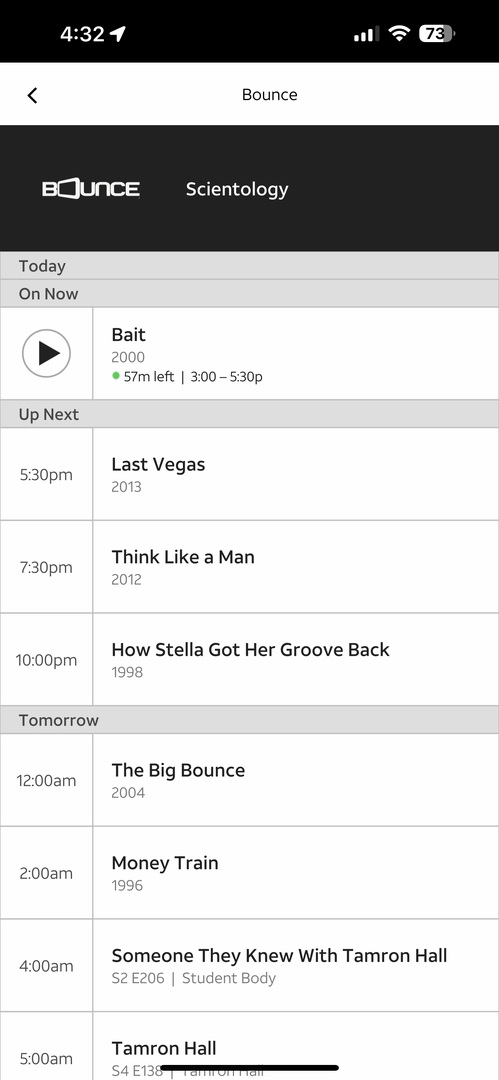
Task: Select the Tamron Hall 5:00am show
Action: click(x=250, y=1046)
